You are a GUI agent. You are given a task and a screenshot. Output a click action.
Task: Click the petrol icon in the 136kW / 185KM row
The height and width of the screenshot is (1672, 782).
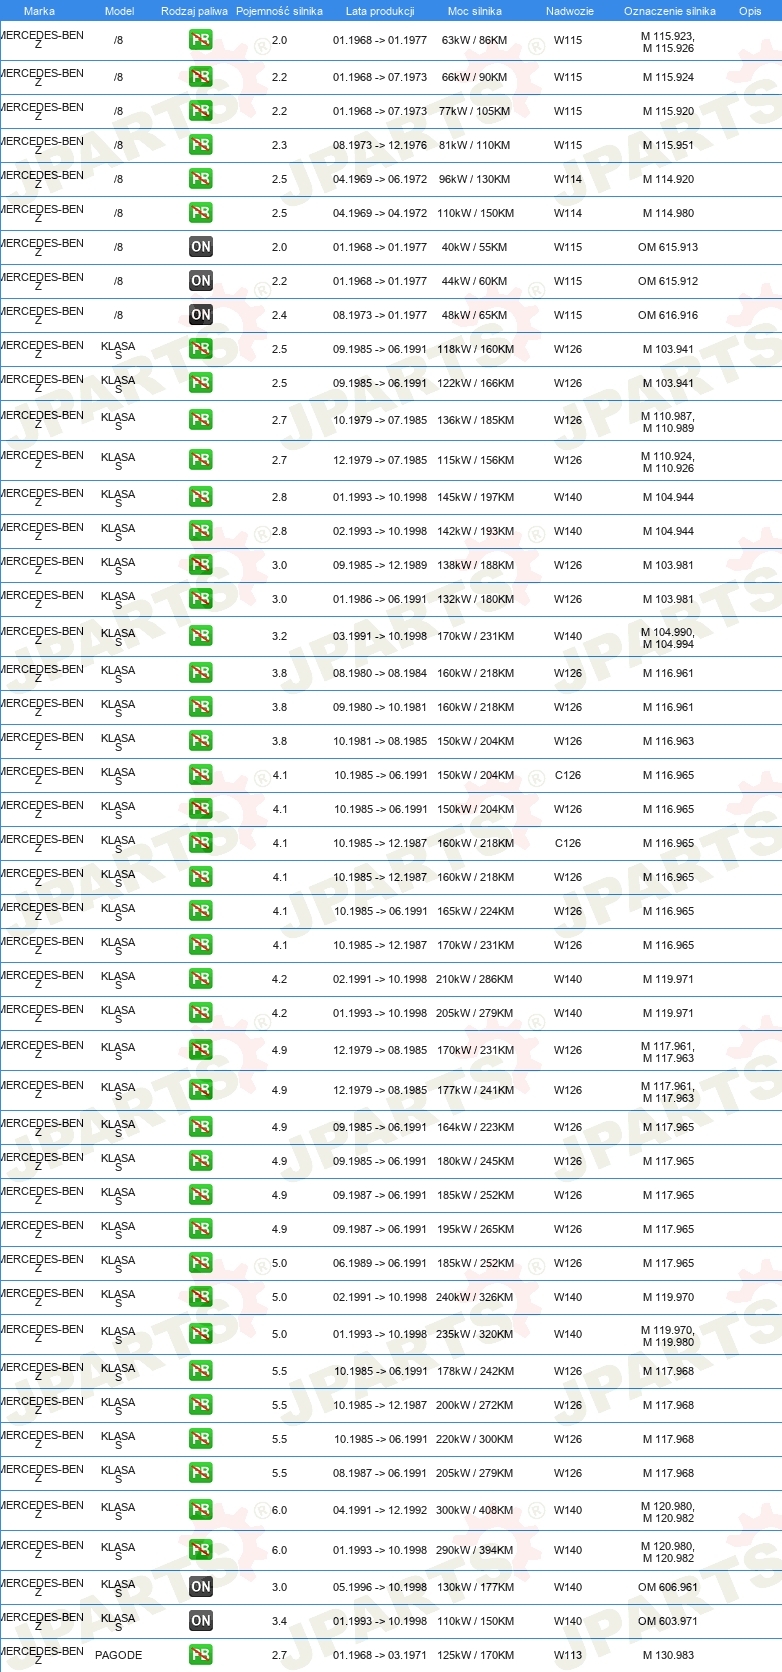pos(201,420)
